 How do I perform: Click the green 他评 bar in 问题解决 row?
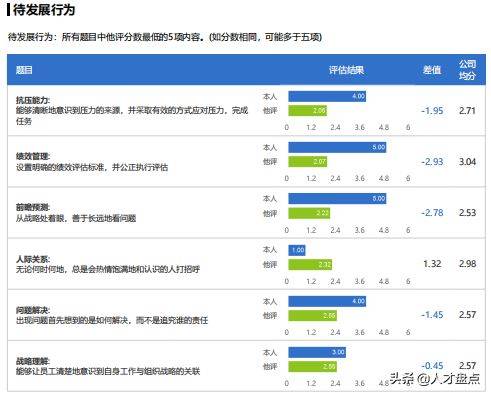pyautogui.click(x=312, y=316)
